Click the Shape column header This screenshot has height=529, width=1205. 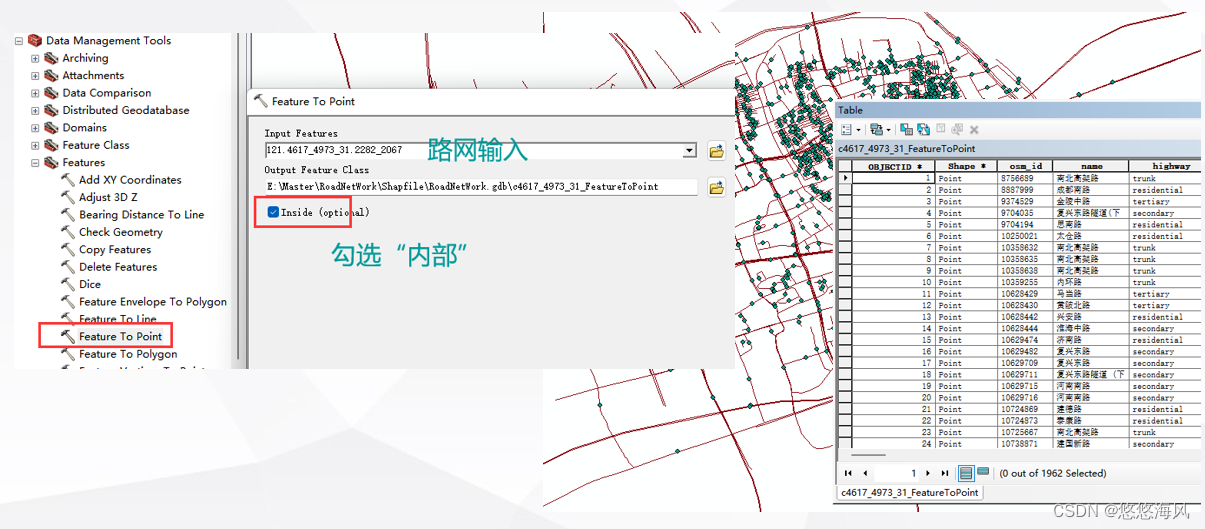coord(967,166)
